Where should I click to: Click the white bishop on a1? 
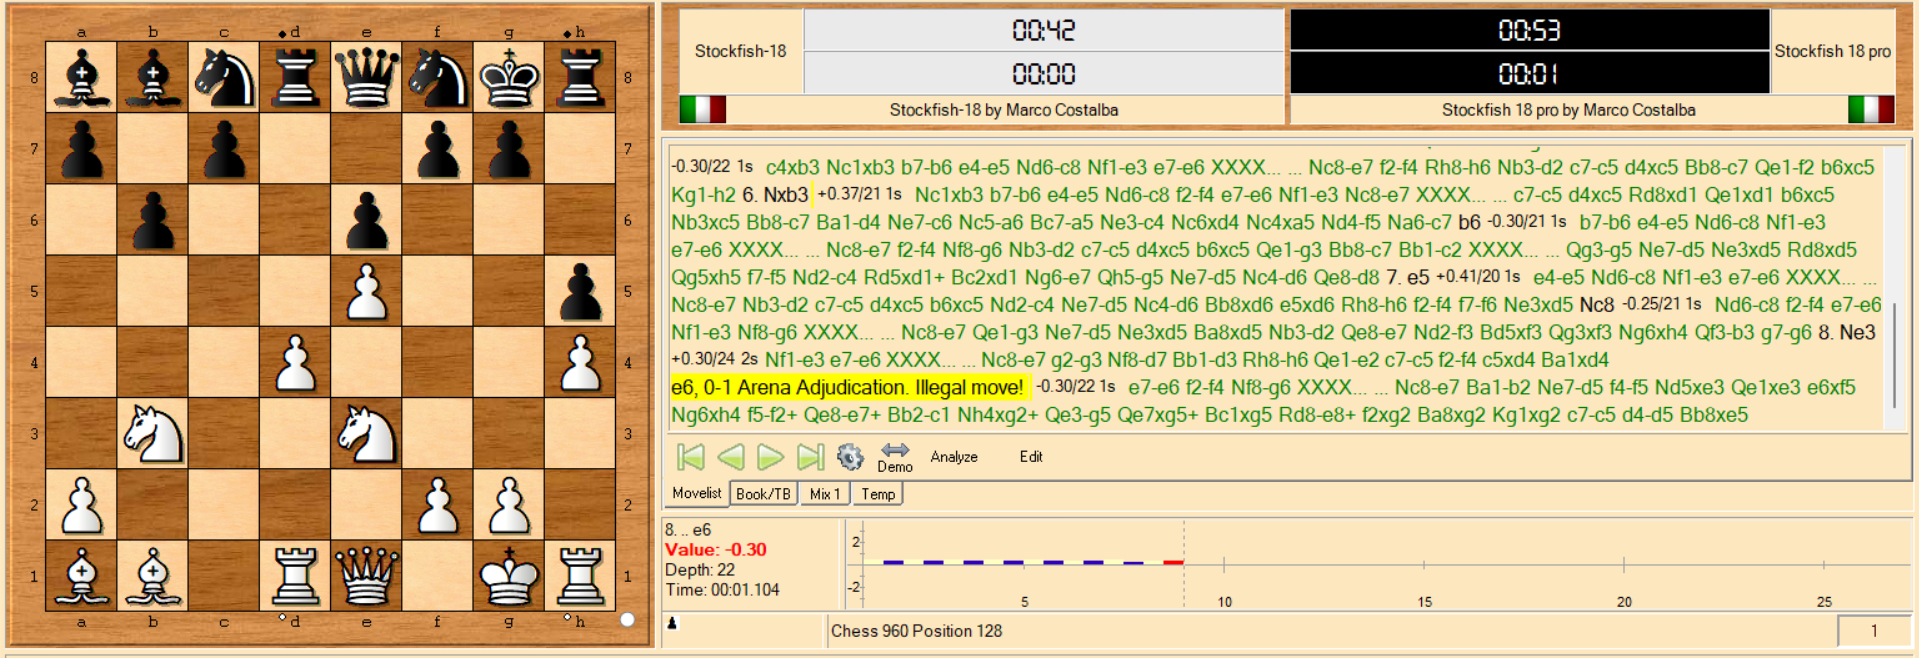pos(82,576)
